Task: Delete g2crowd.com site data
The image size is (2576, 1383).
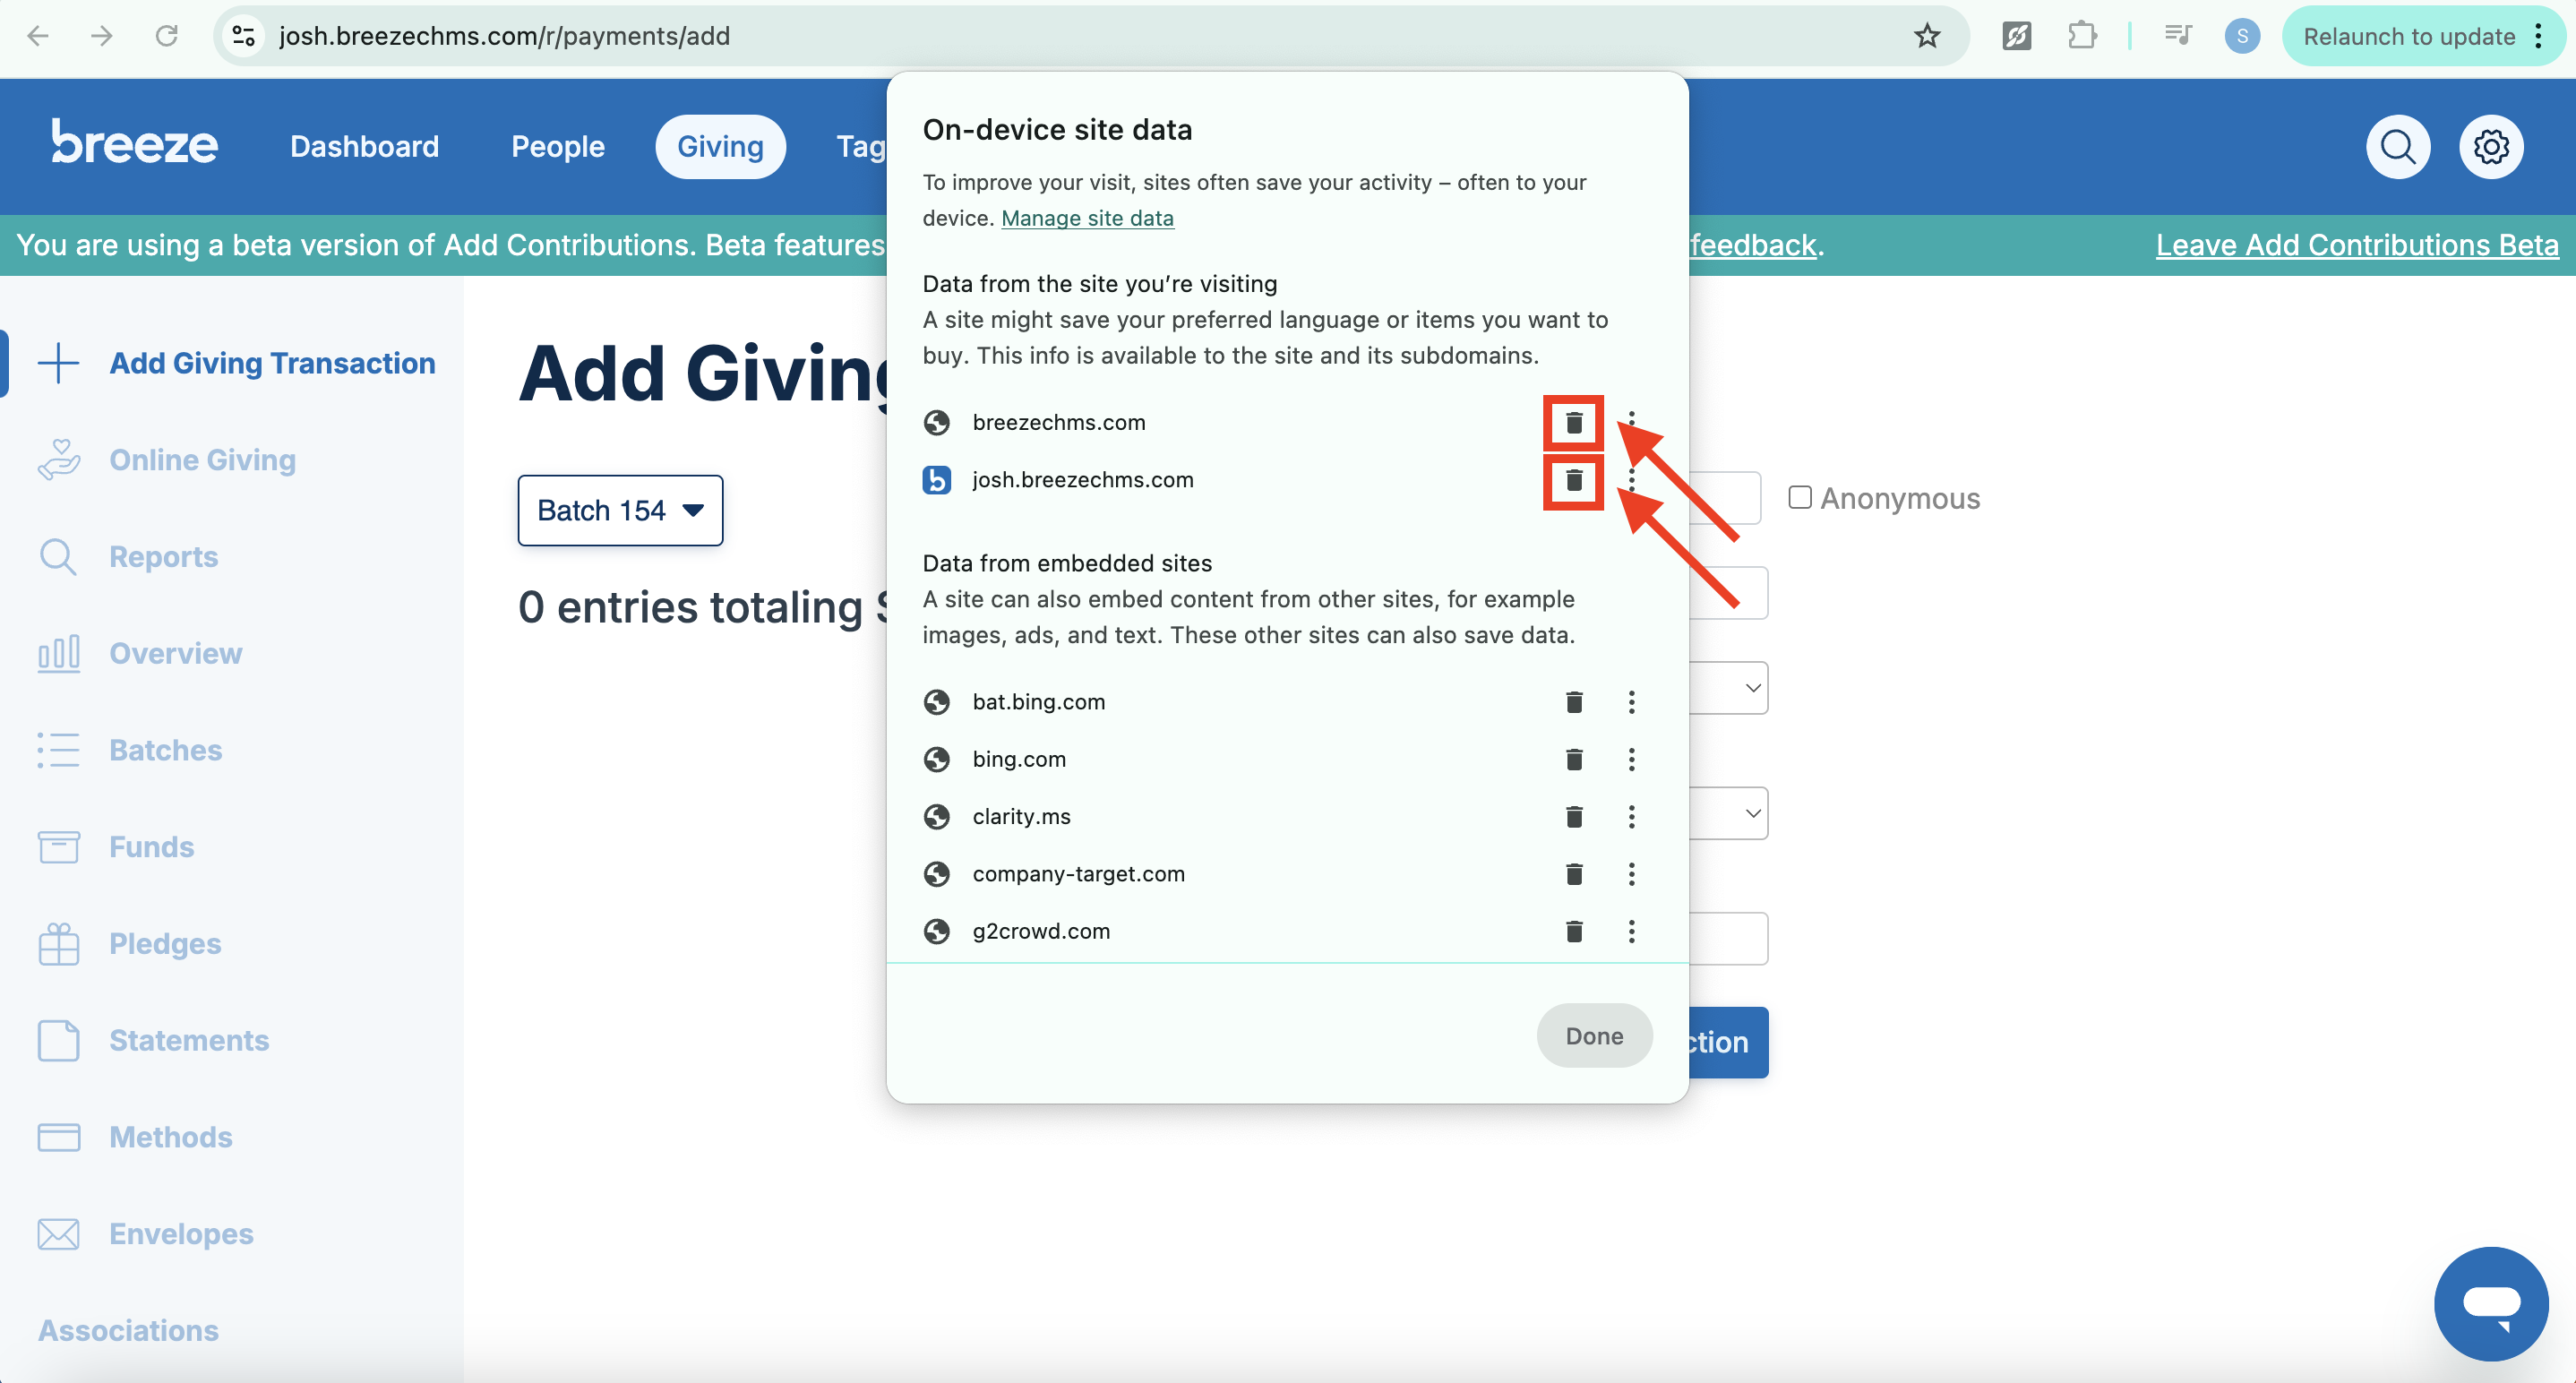Action: pyautogui.click(x=1573, y=932)
